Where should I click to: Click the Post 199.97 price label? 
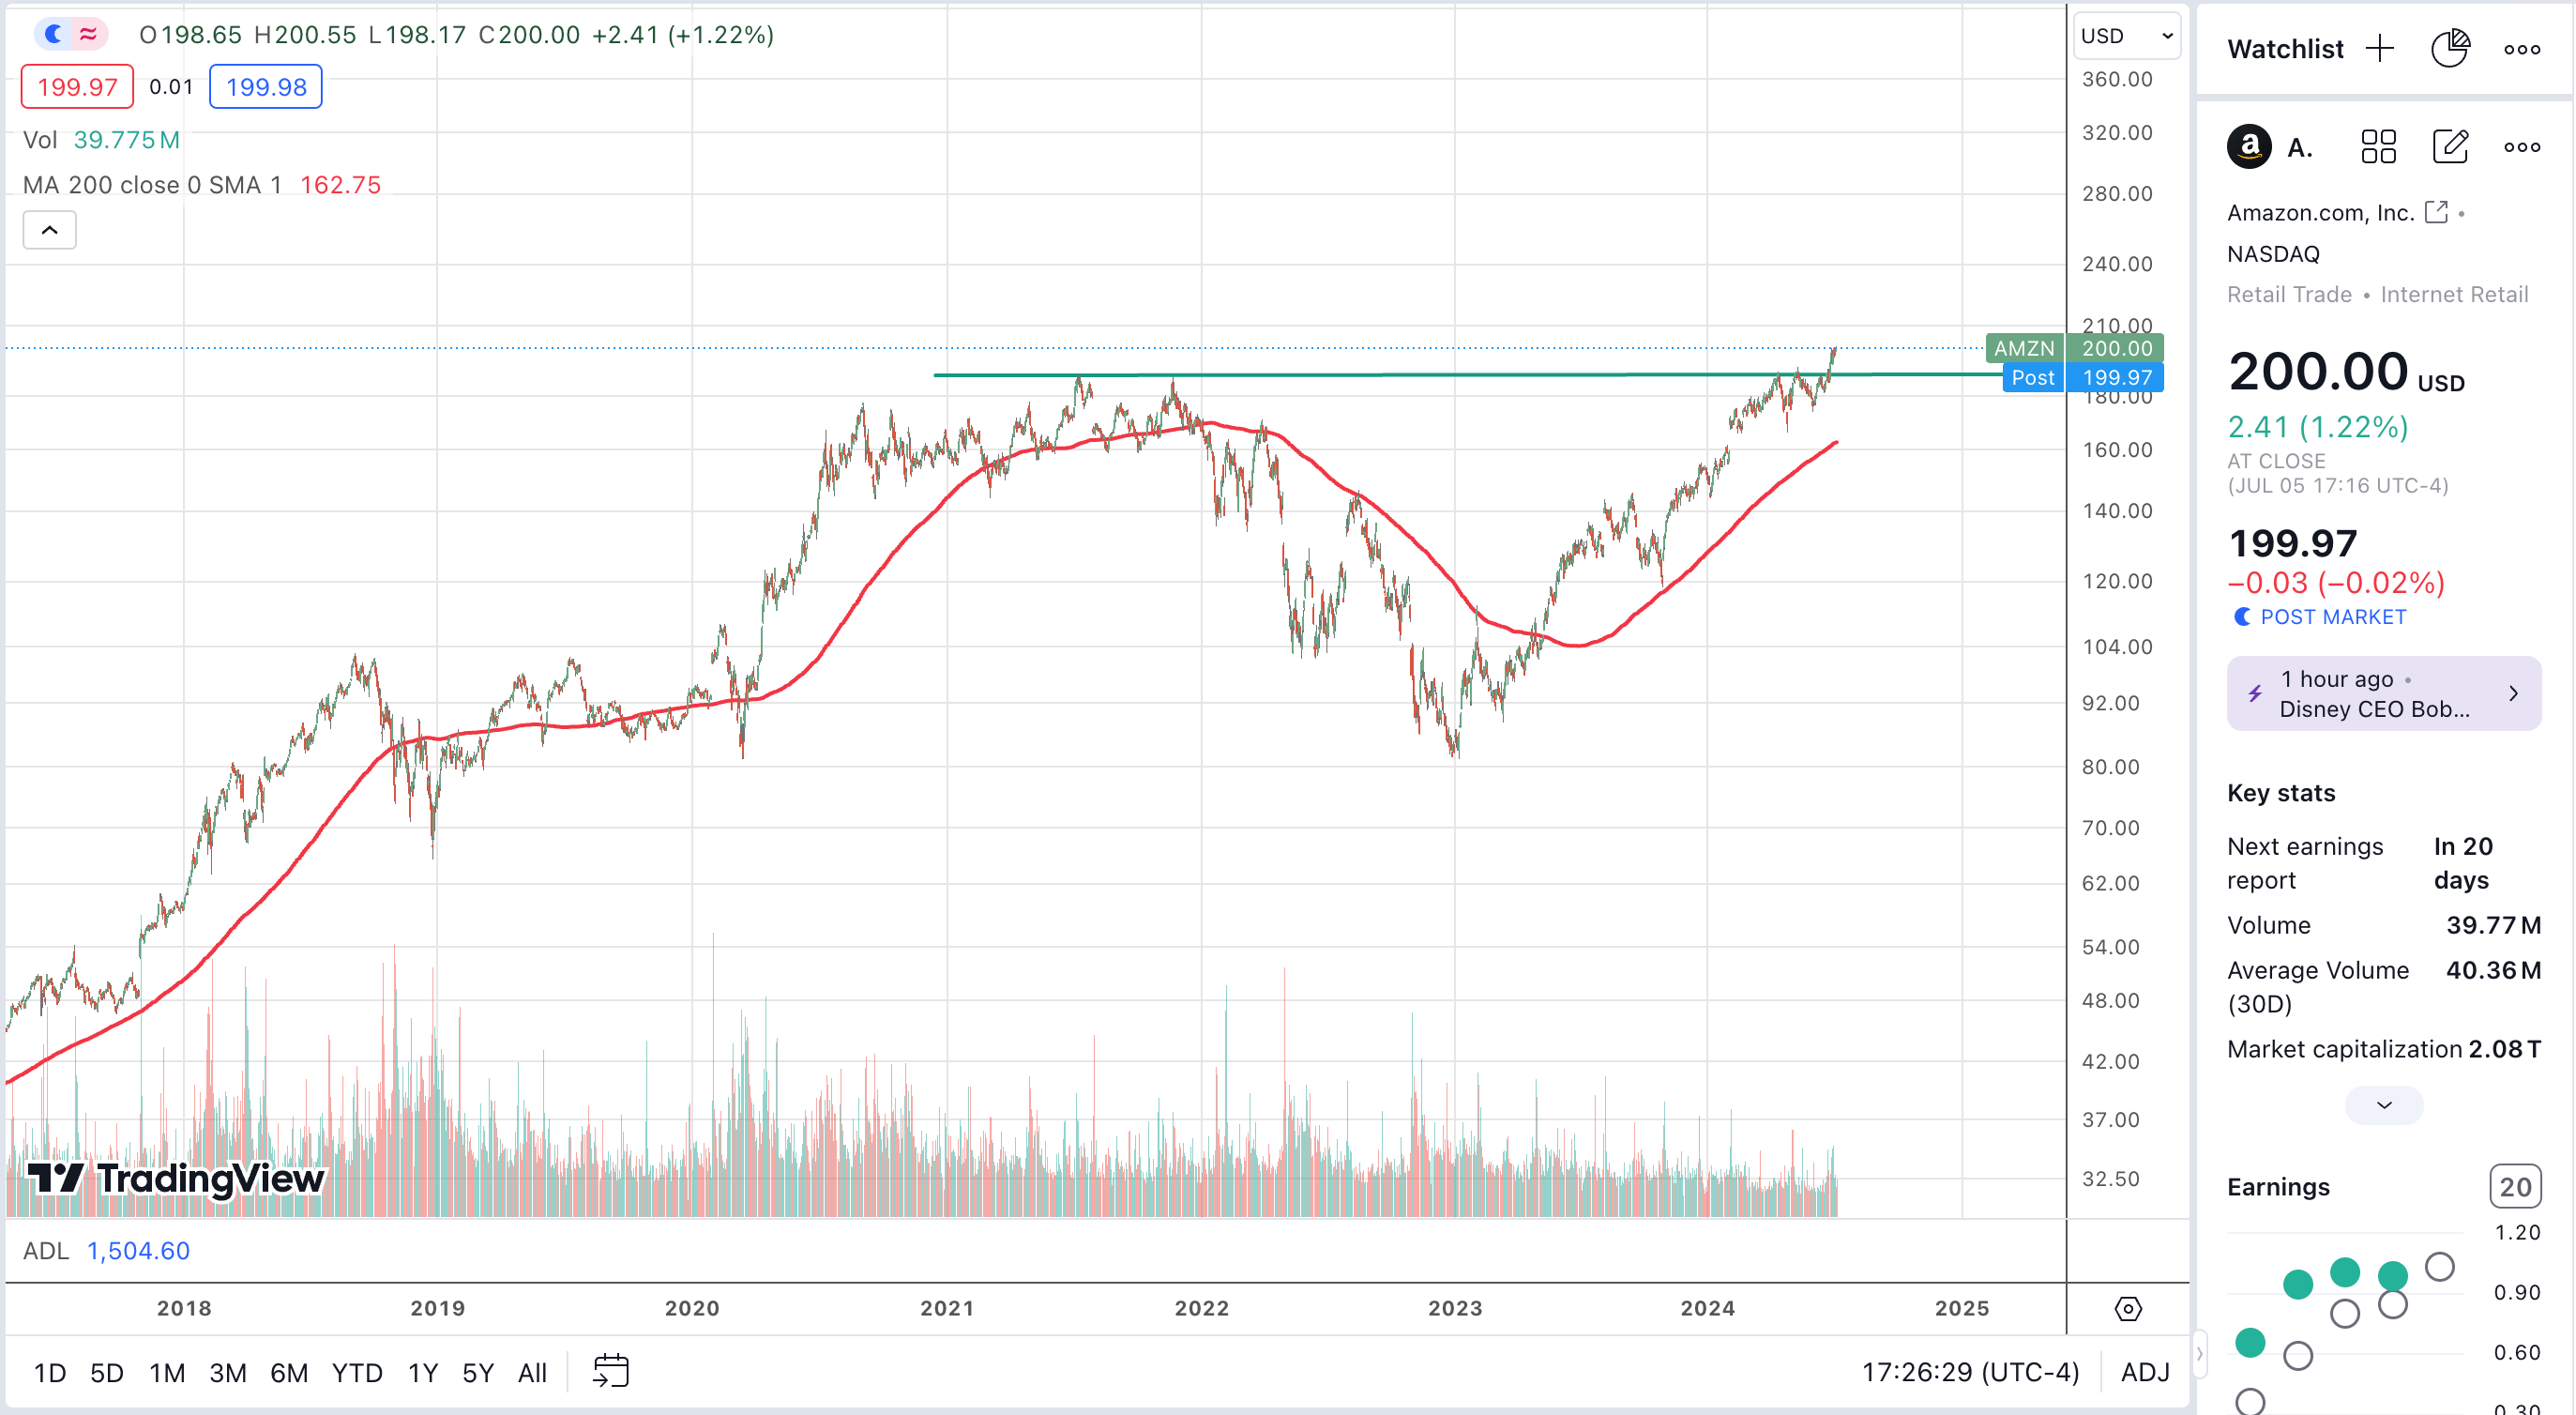tap(2084, 377)
